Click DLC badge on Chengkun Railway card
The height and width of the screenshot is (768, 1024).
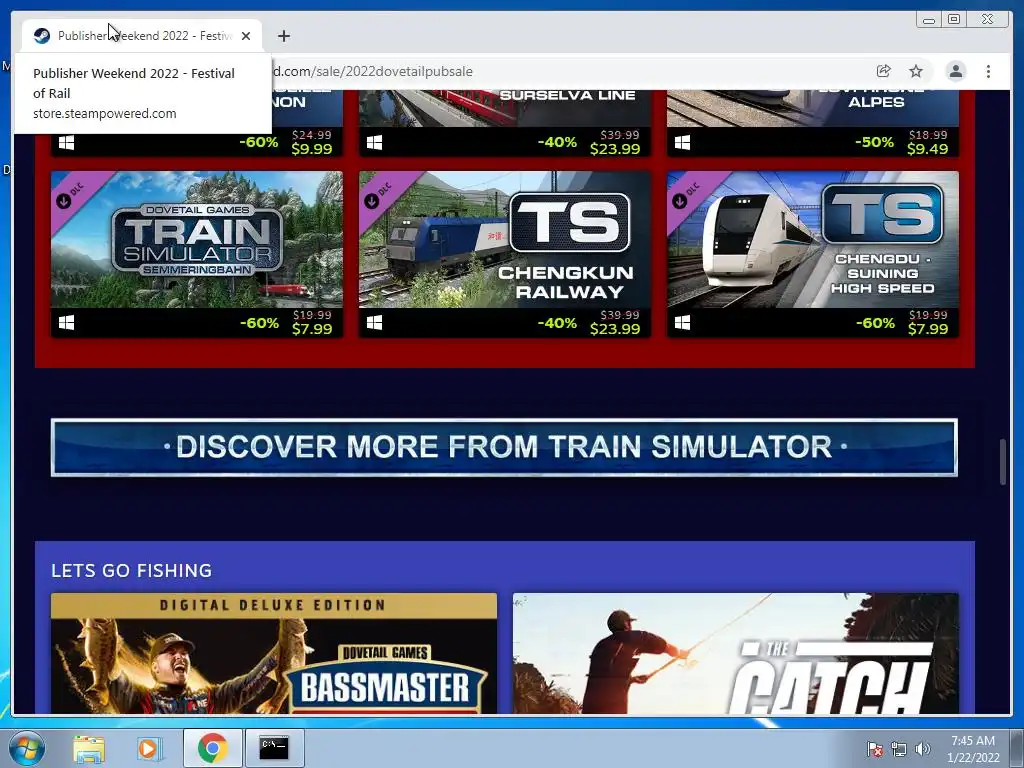click(x=378, y=195)
